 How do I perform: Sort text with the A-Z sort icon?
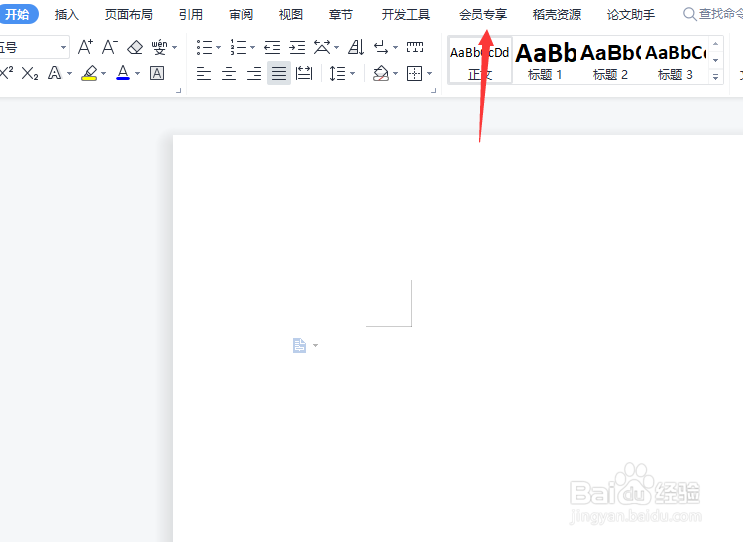tap(356, 47)
